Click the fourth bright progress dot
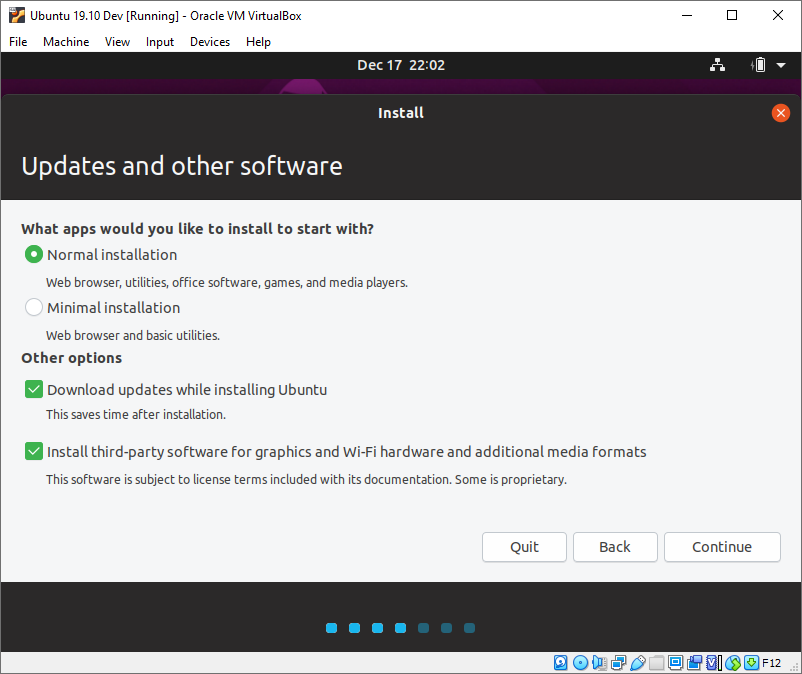 400,627
